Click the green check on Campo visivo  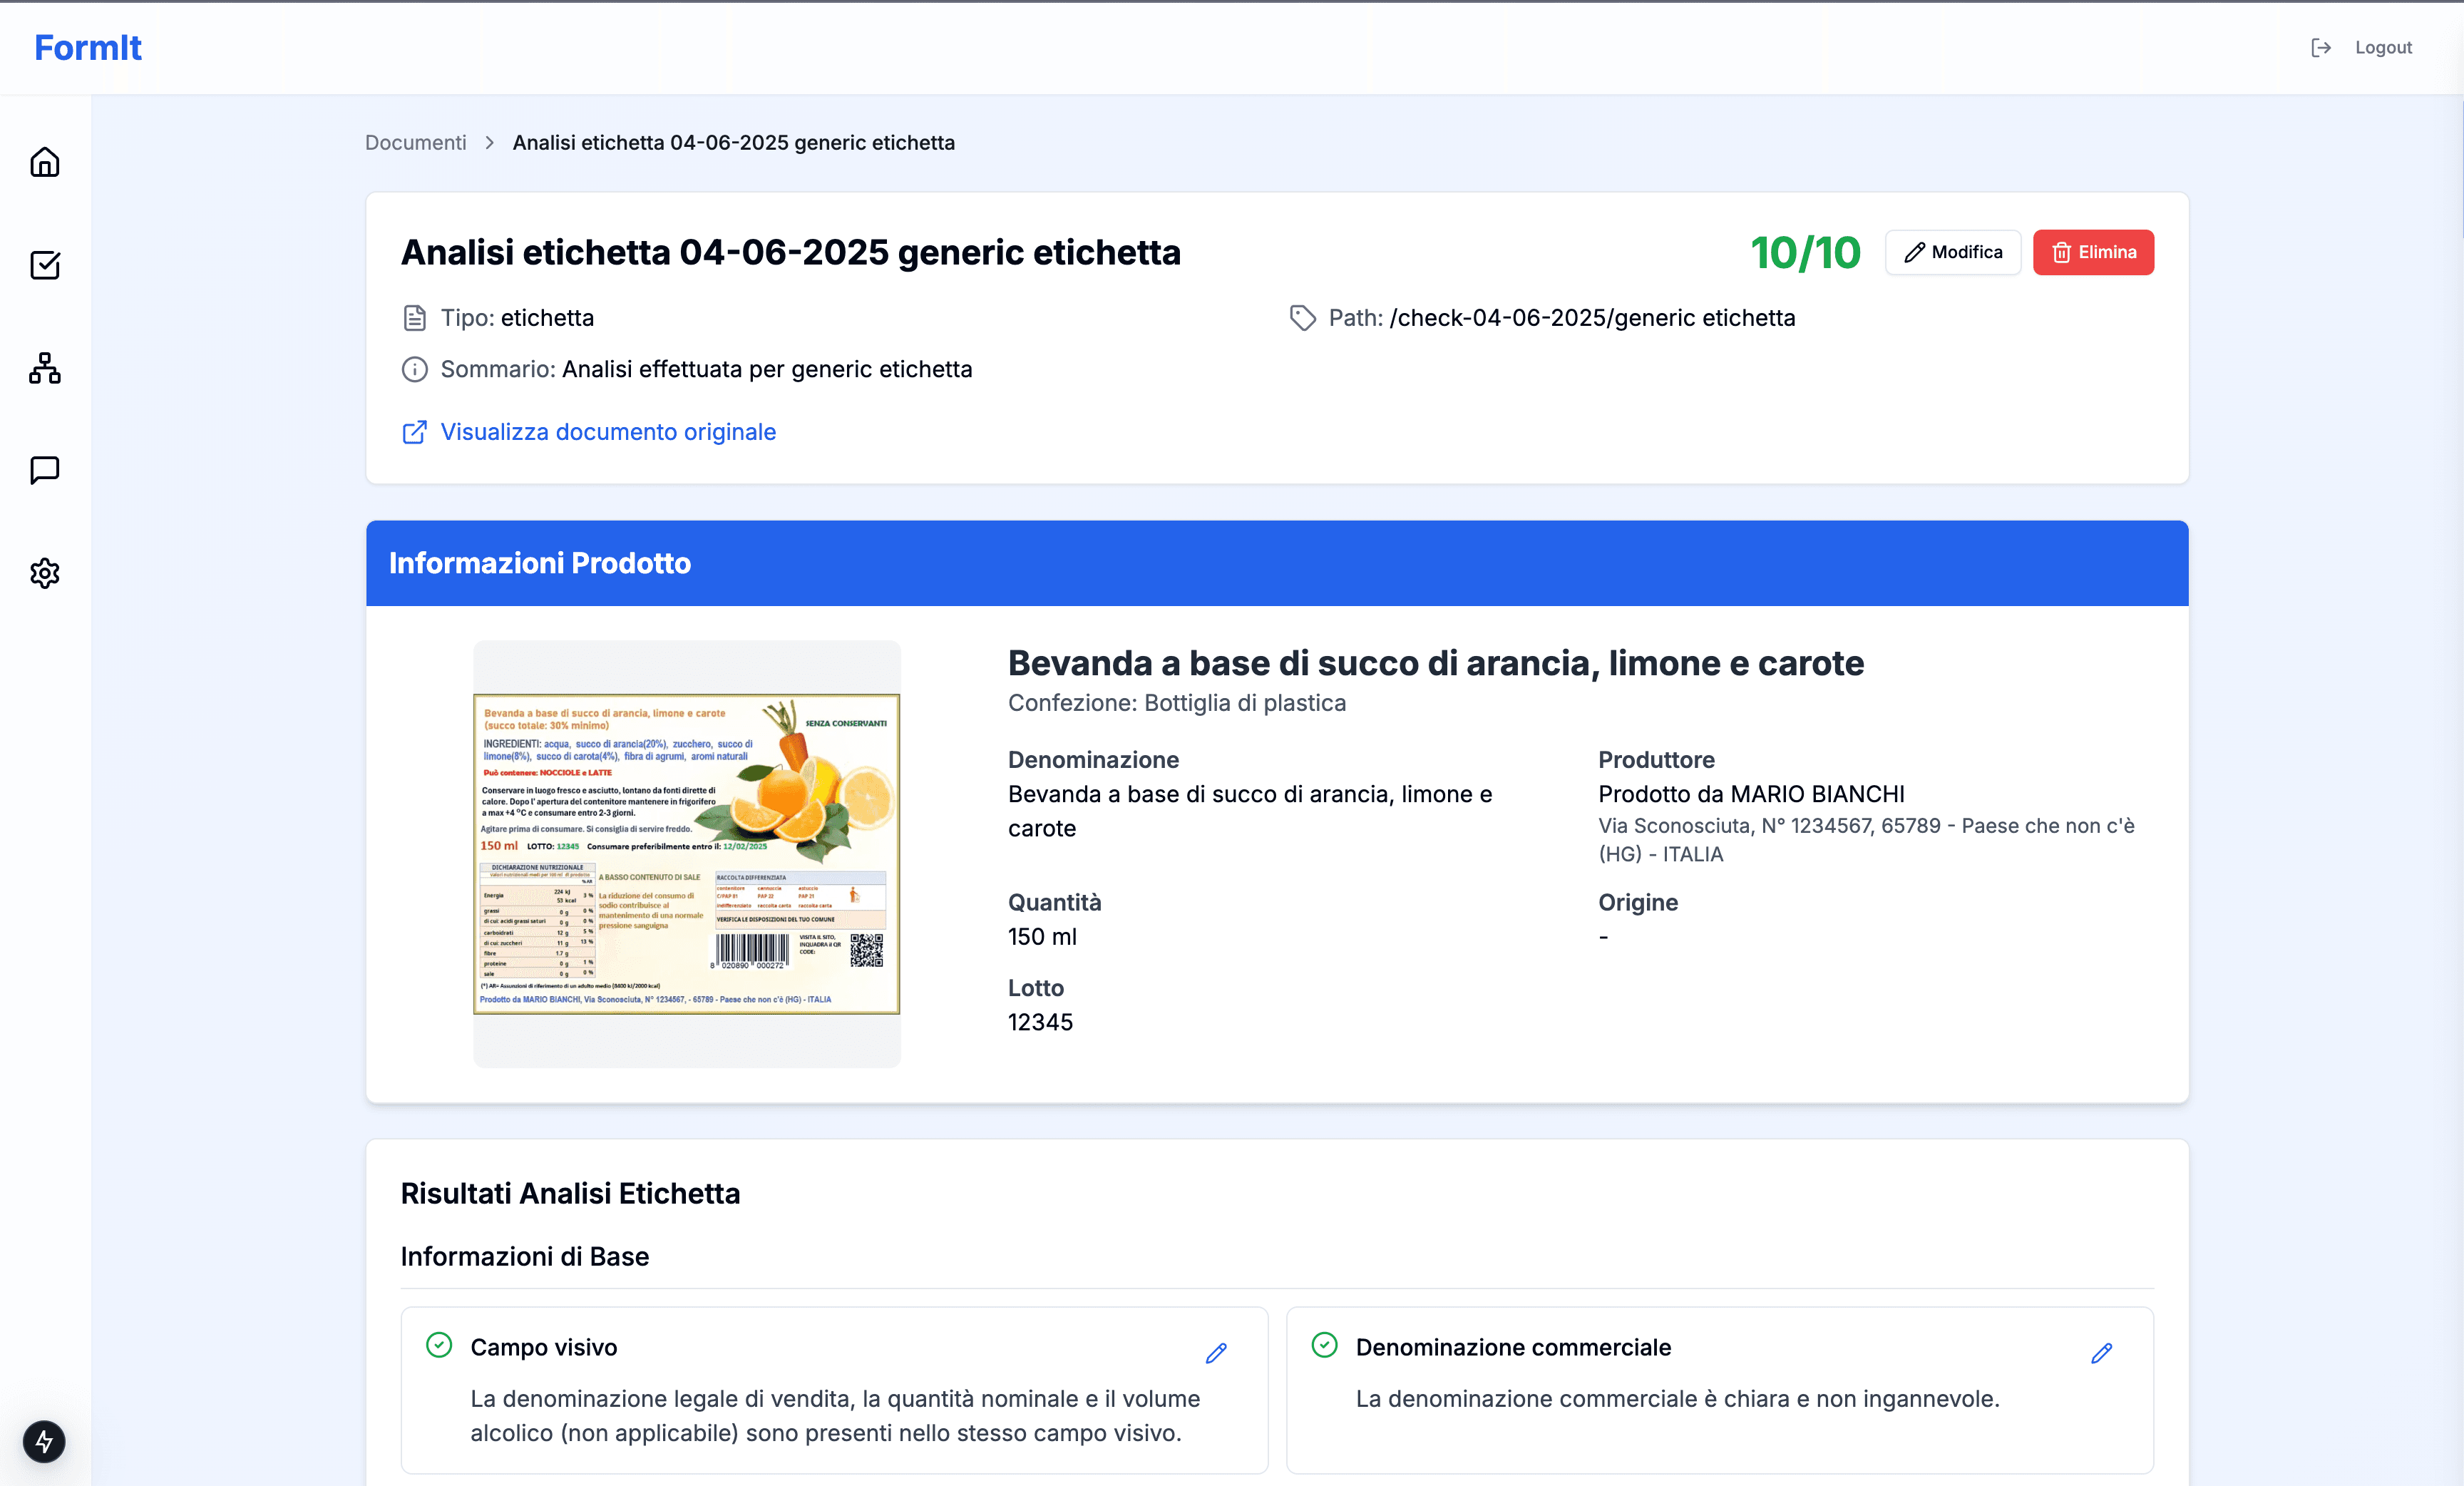pyautogui.click(x=439, y=1345)
